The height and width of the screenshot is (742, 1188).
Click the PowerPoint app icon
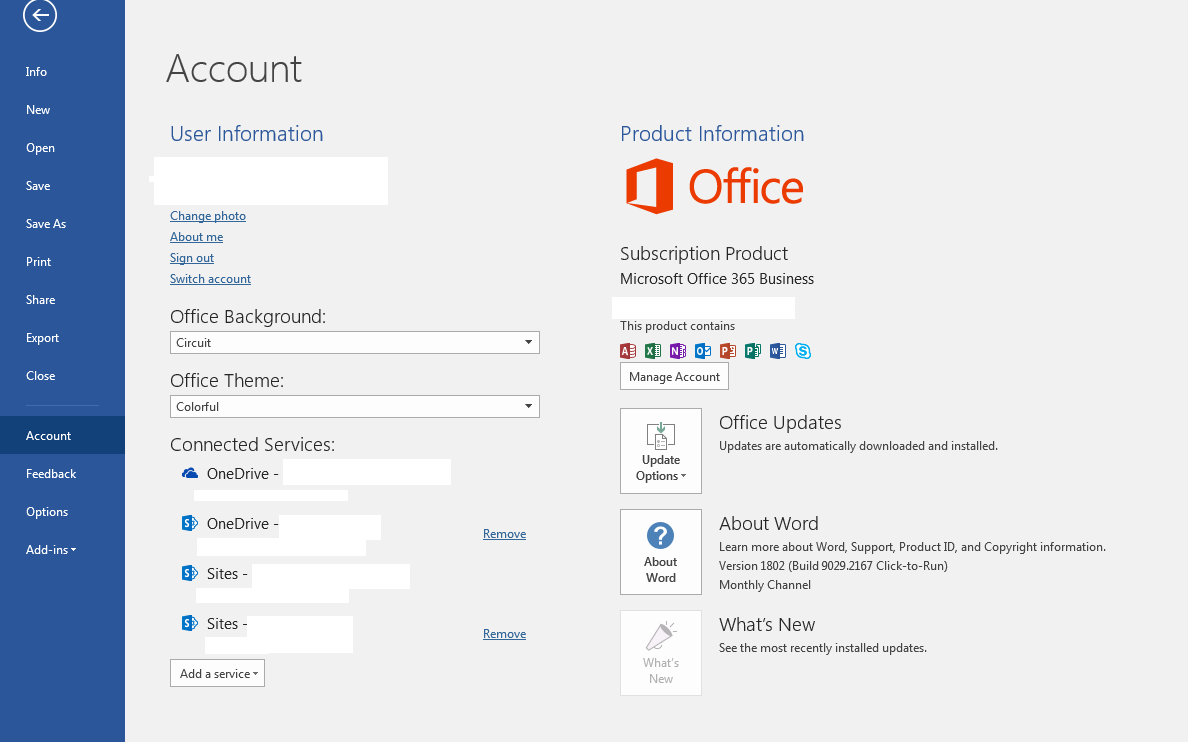point(728,351)
